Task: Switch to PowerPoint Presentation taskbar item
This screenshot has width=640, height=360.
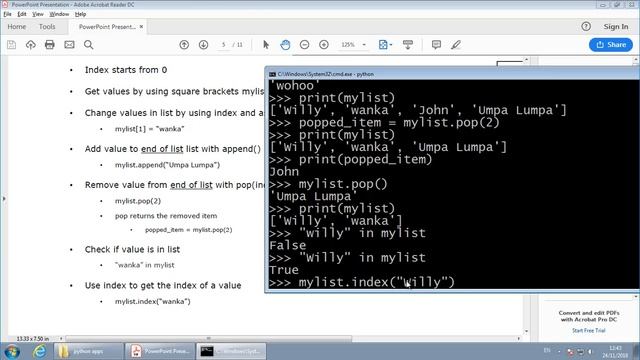Action: 160,351
